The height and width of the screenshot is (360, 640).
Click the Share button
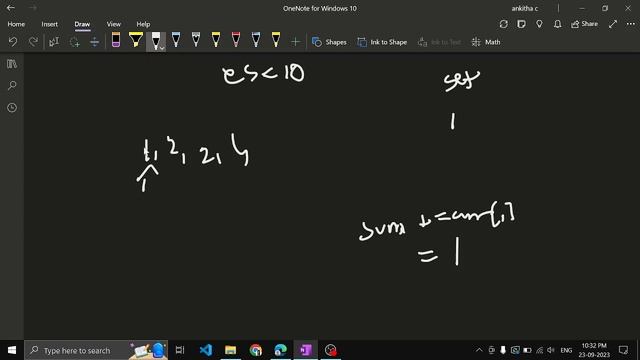584,24
